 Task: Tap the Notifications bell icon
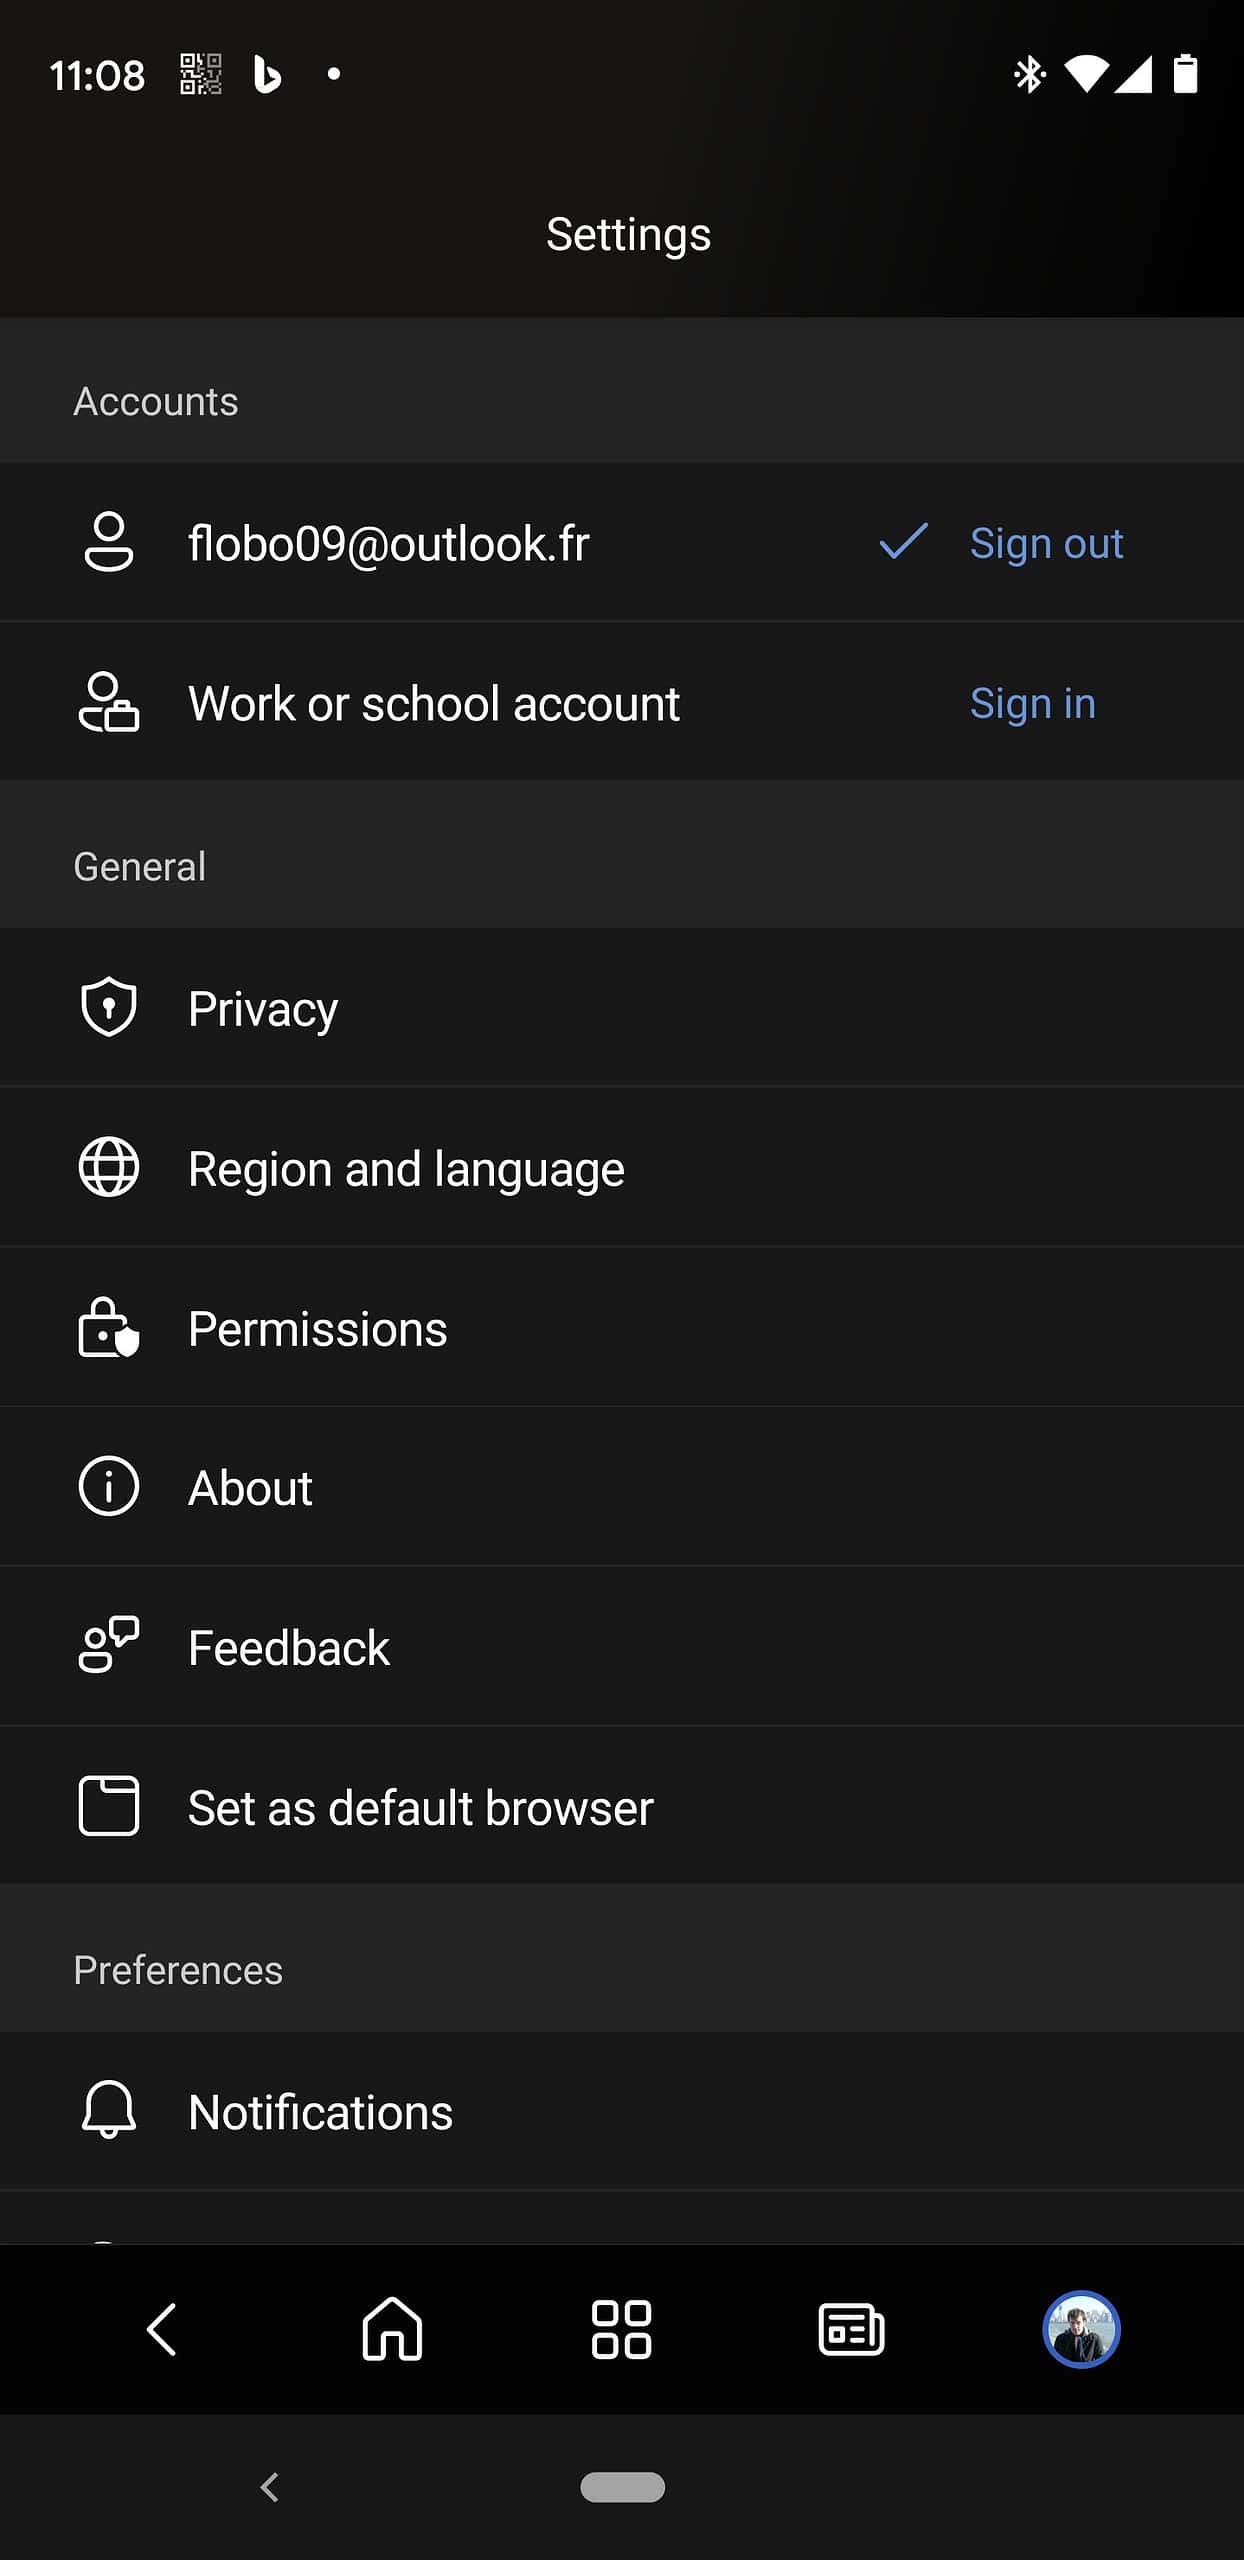109,2110
